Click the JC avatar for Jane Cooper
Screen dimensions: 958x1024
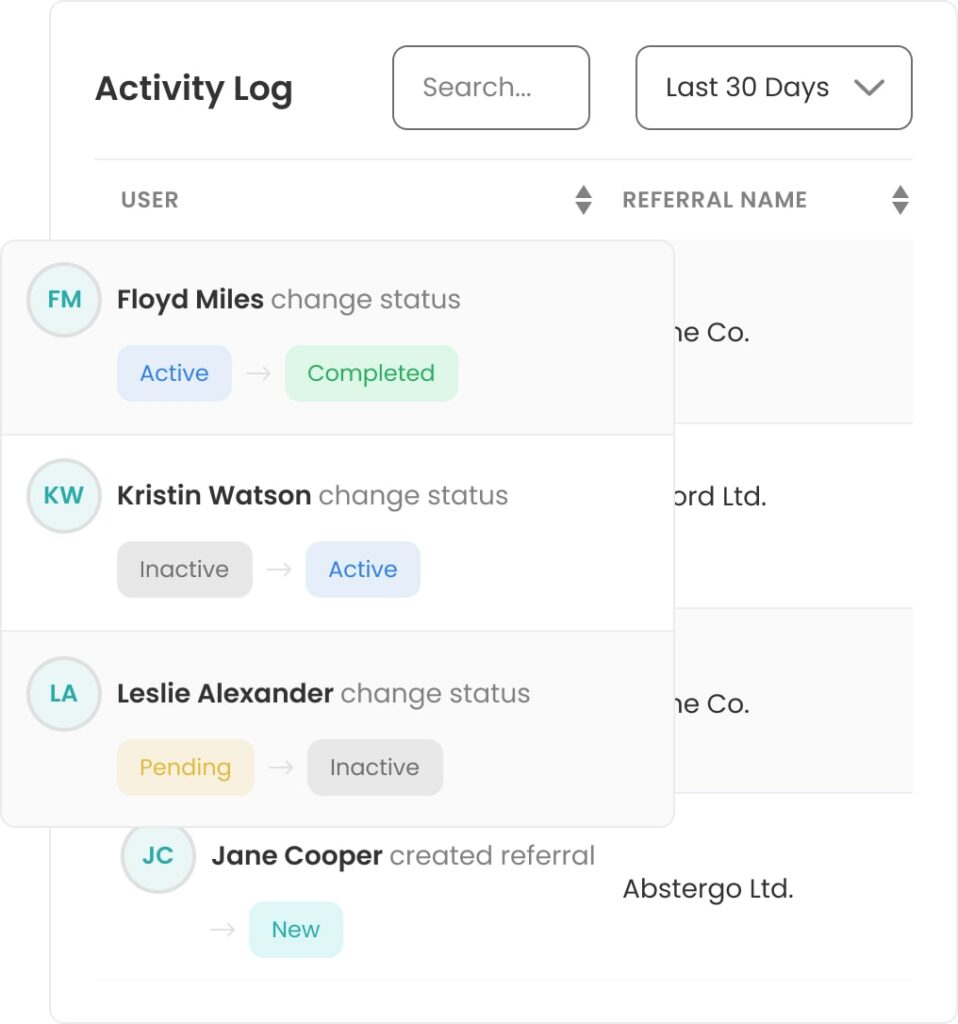pos(158,857)
